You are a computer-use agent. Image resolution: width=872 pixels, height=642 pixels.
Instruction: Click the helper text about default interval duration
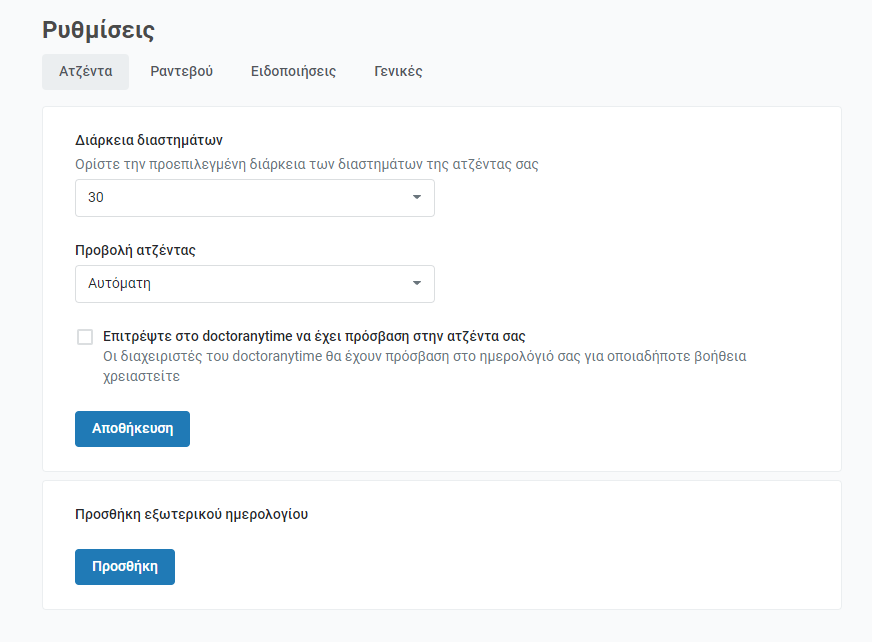[x=307, y=165]
